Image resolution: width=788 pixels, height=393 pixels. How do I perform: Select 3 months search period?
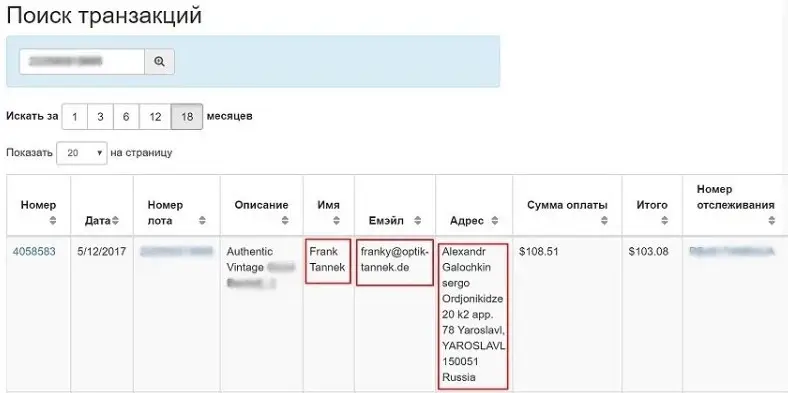click(101, 117)
